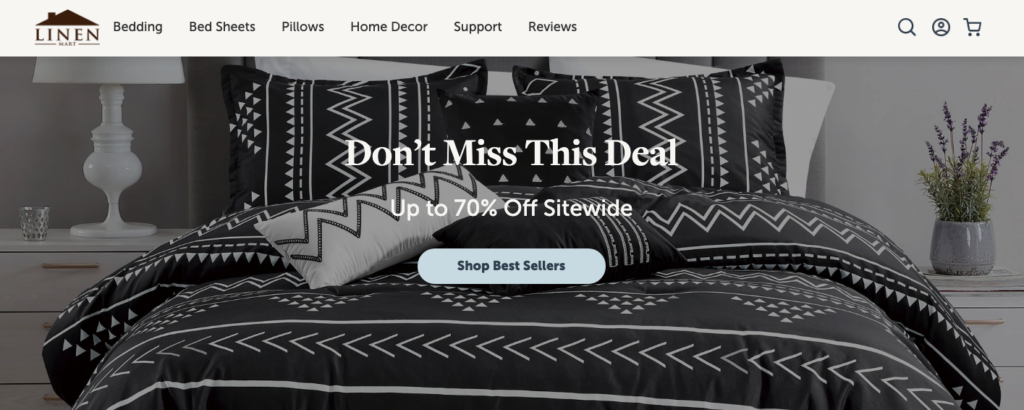Viewport: 1024px width, 410px height.
Task: Go to the Reviews page
Action: pos(552,27)
